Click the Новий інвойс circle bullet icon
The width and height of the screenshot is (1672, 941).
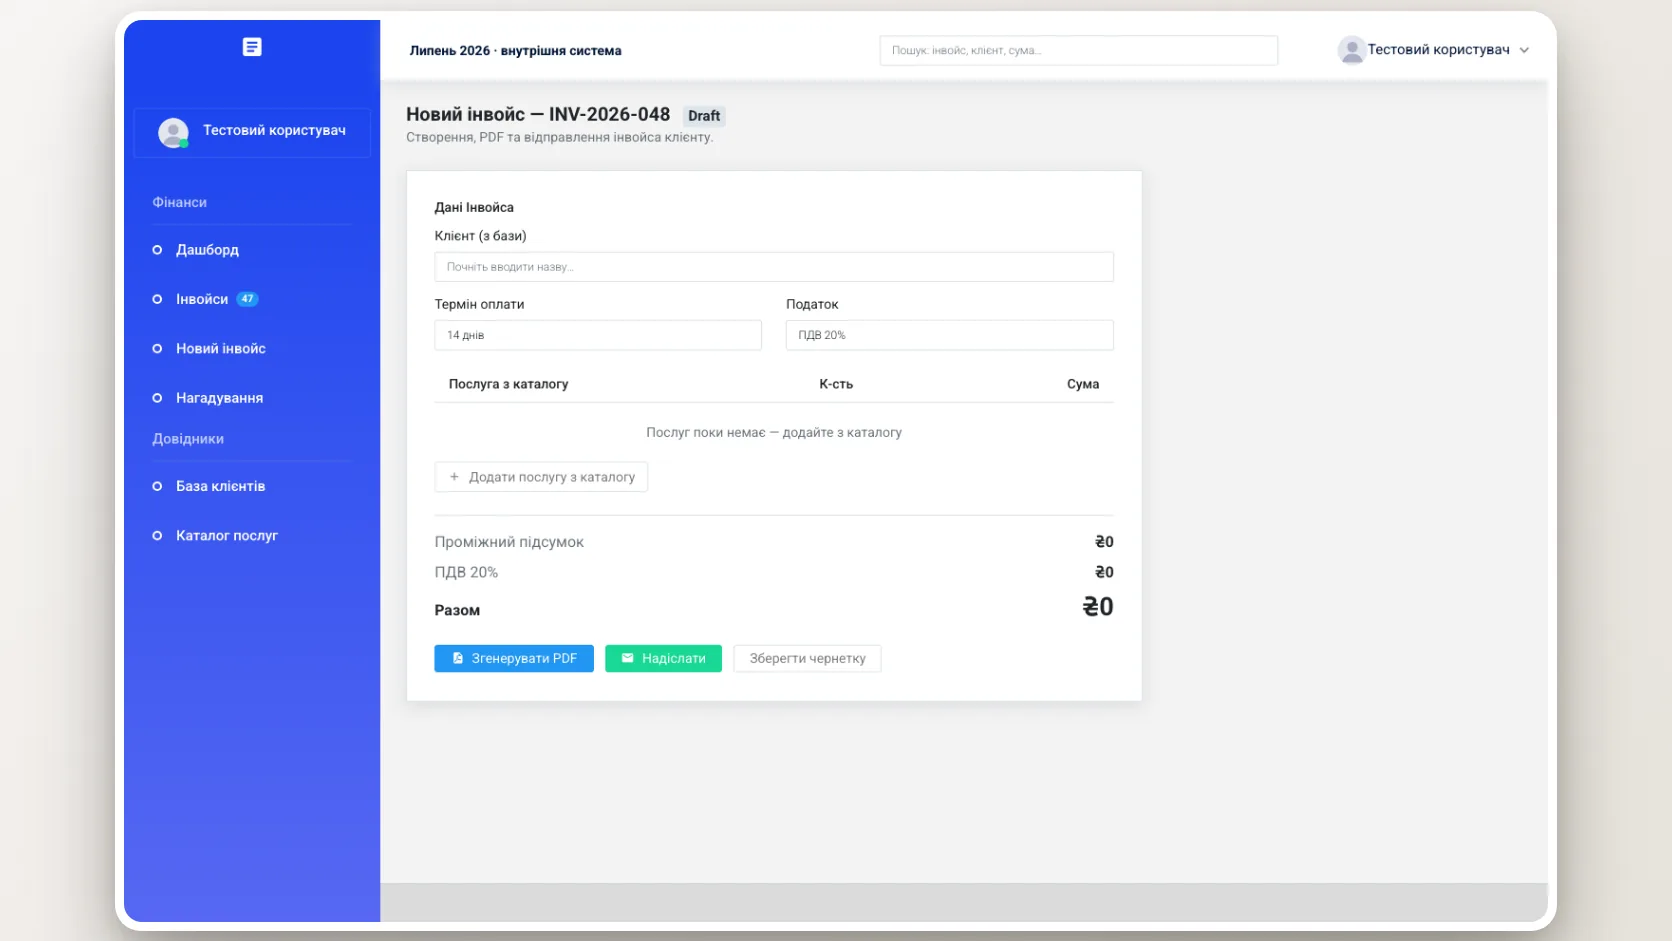(x=157, y=349)
